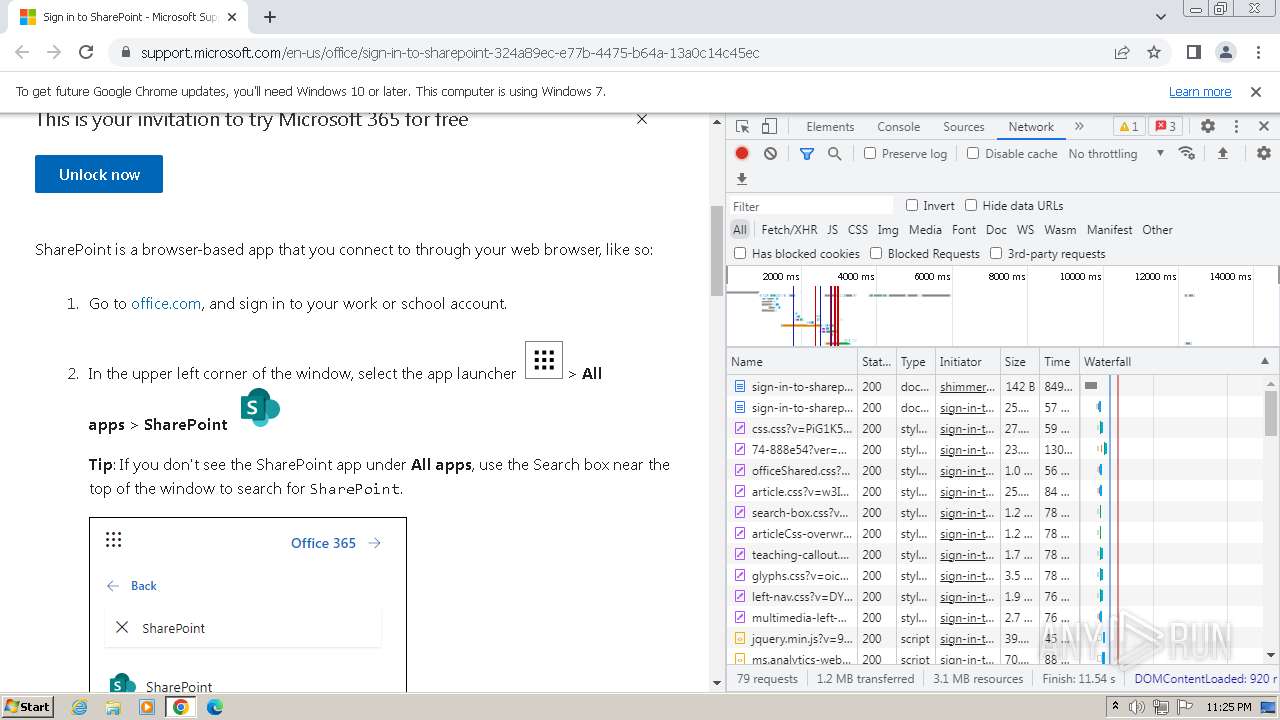Select glyphs.css request row
Image resolution: width=1280 pixels, height=720 pixels.
pos(996,575)
